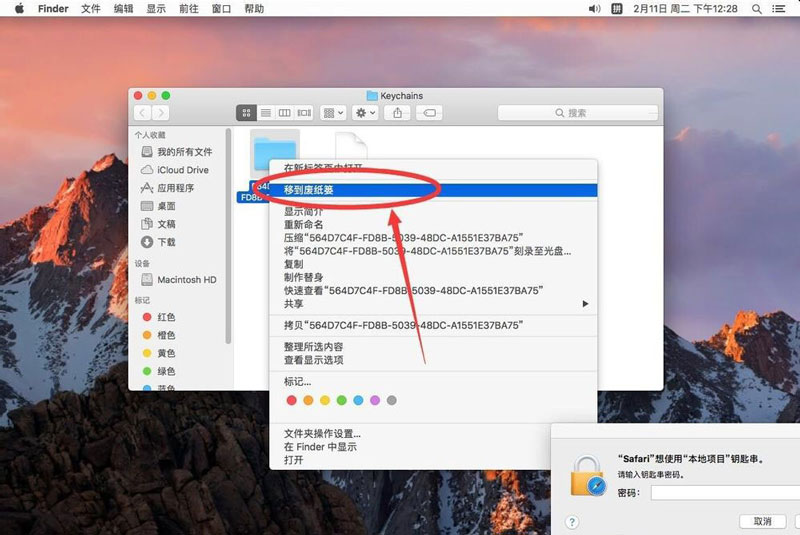
Task: Switch to column view
Action: pyautogui.click(x=285, y=113)
